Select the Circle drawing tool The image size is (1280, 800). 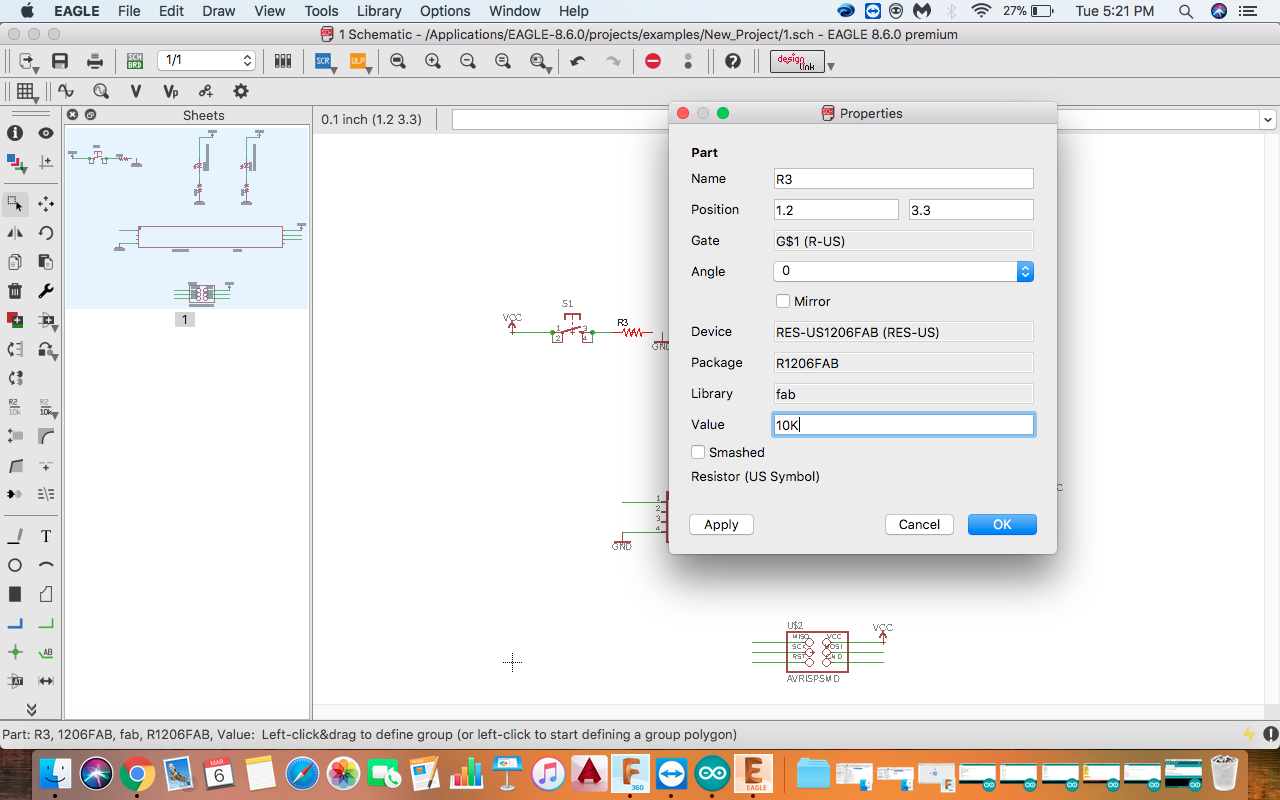tap(15, 566)
